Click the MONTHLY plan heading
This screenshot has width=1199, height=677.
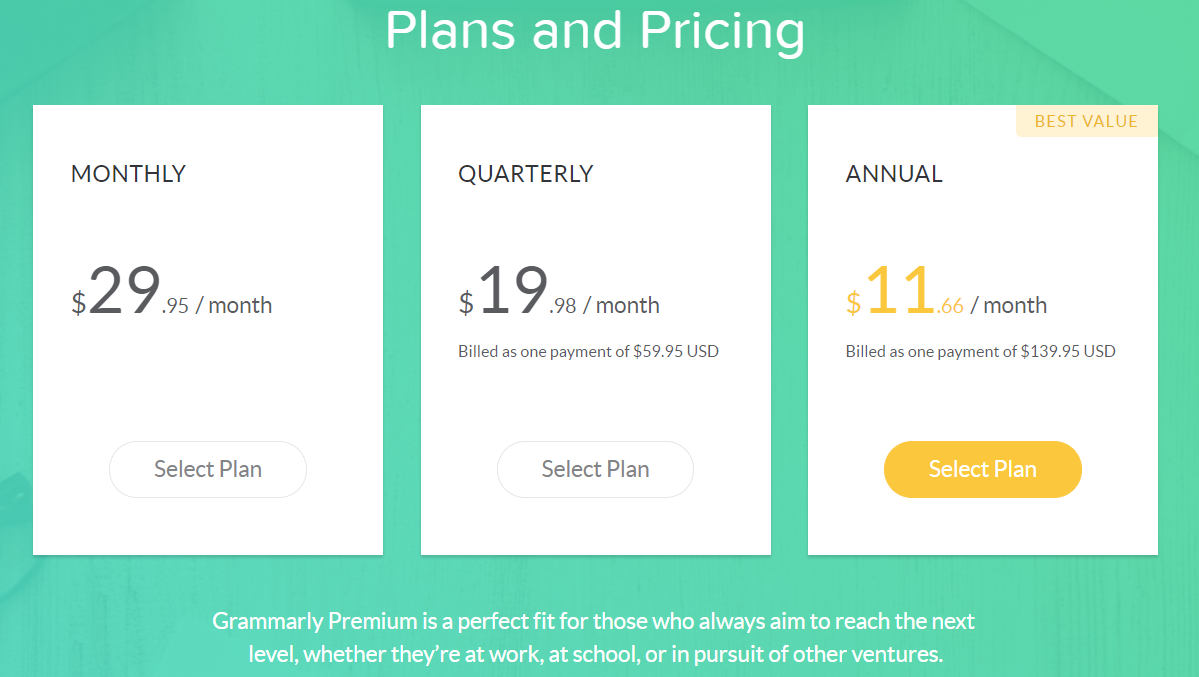tap(128, 174)
